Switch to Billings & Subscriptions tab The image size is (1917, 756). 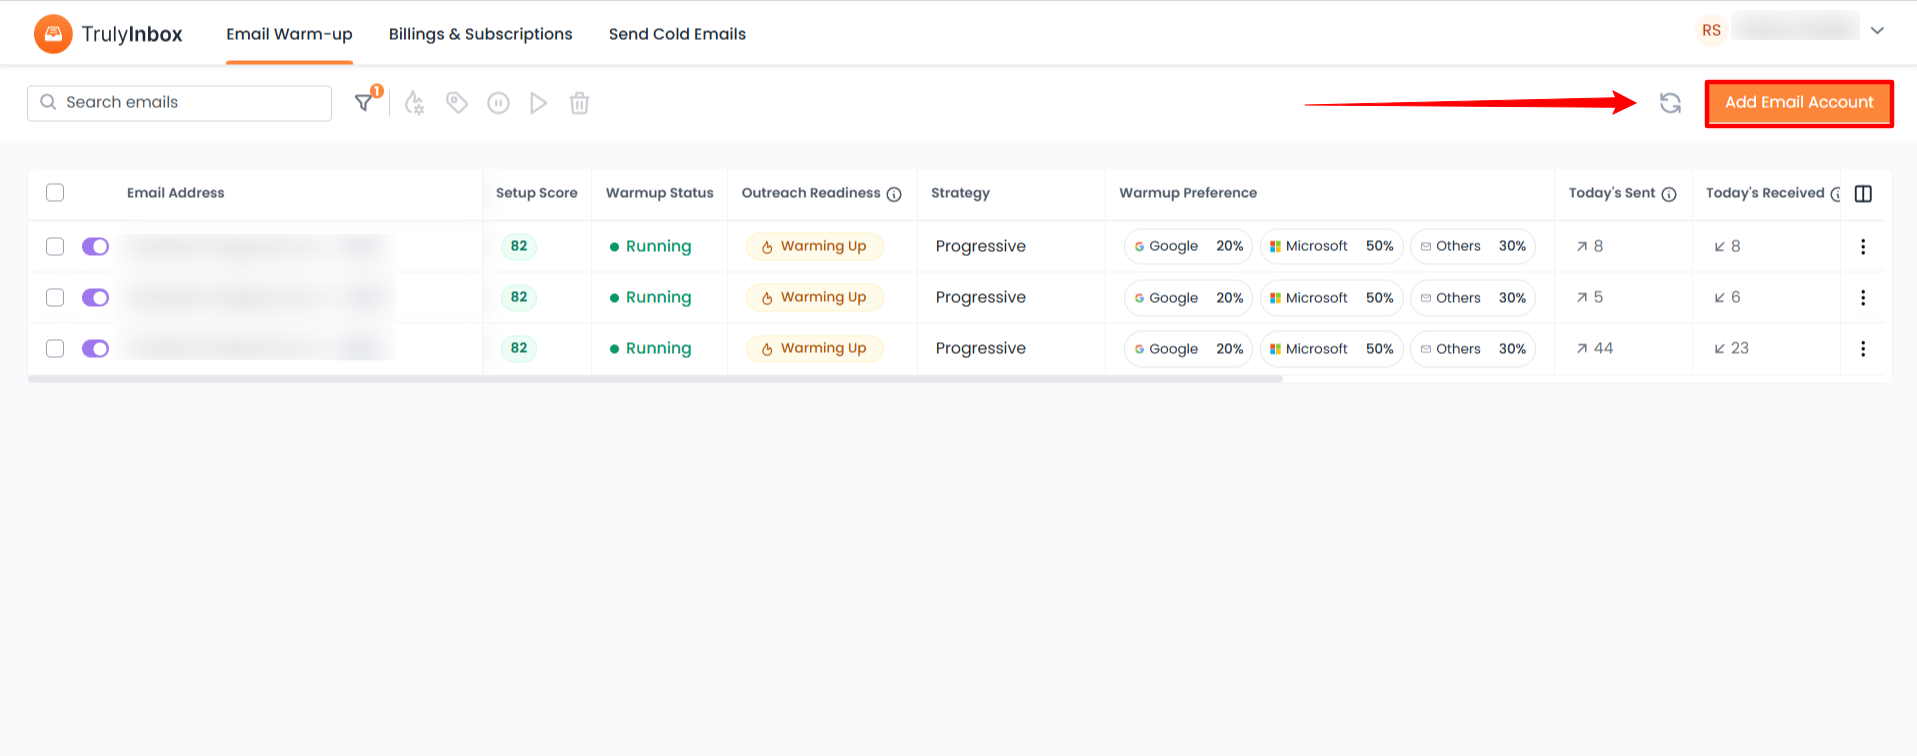click(x=480, y=34)
